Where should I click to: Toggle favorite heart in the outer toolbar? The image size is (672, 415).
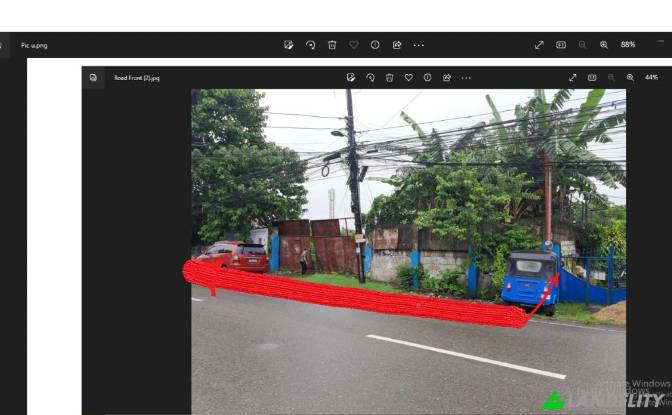[353, 45]
